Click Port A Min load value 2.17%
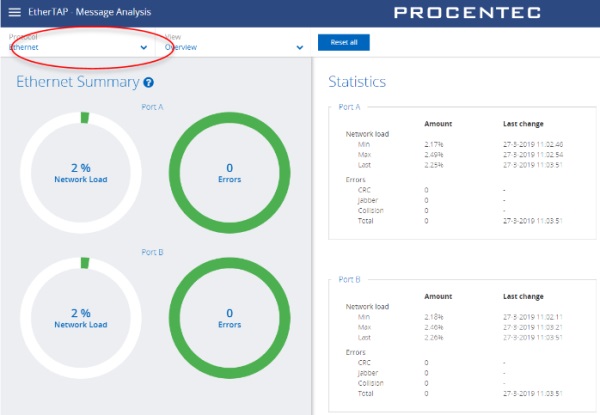Screen dimensions: 600x415 click(434, 145)
